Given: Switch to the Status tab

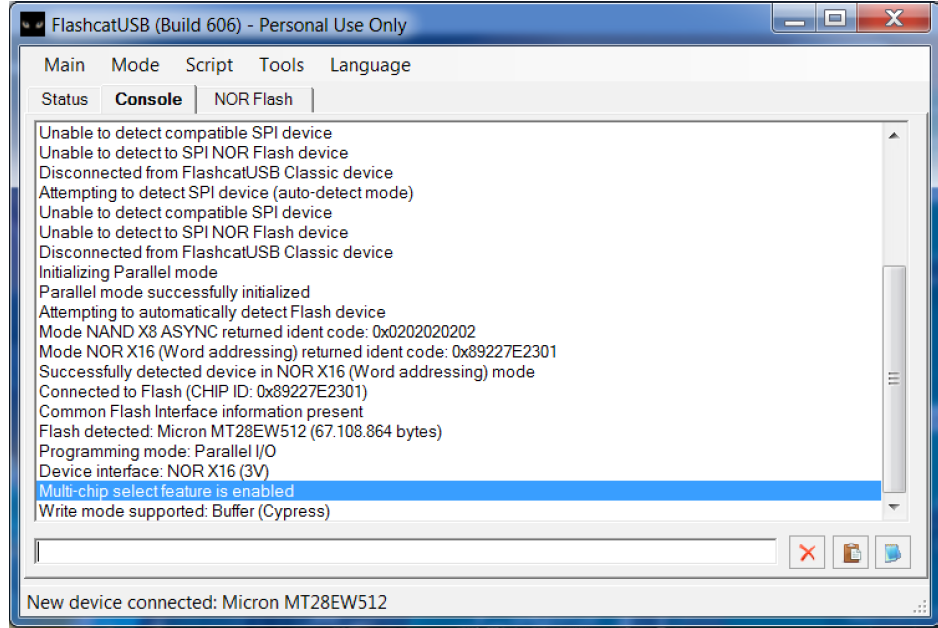Looking at the screenshot, I should tap(65, 99).
